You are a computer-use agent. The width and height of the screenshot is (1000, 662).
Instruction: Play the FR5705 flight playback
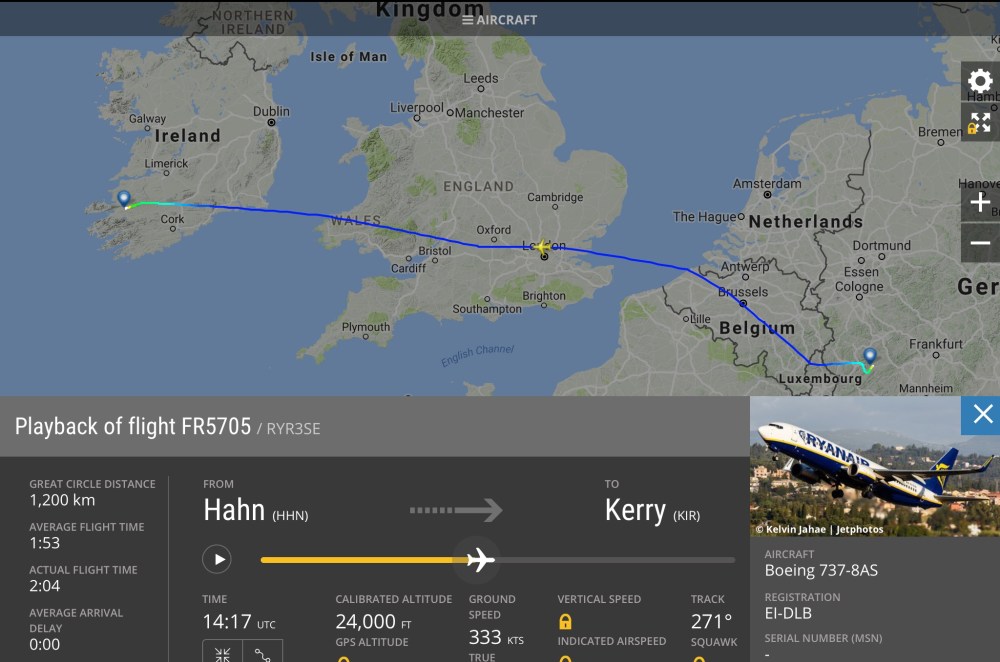217,558
